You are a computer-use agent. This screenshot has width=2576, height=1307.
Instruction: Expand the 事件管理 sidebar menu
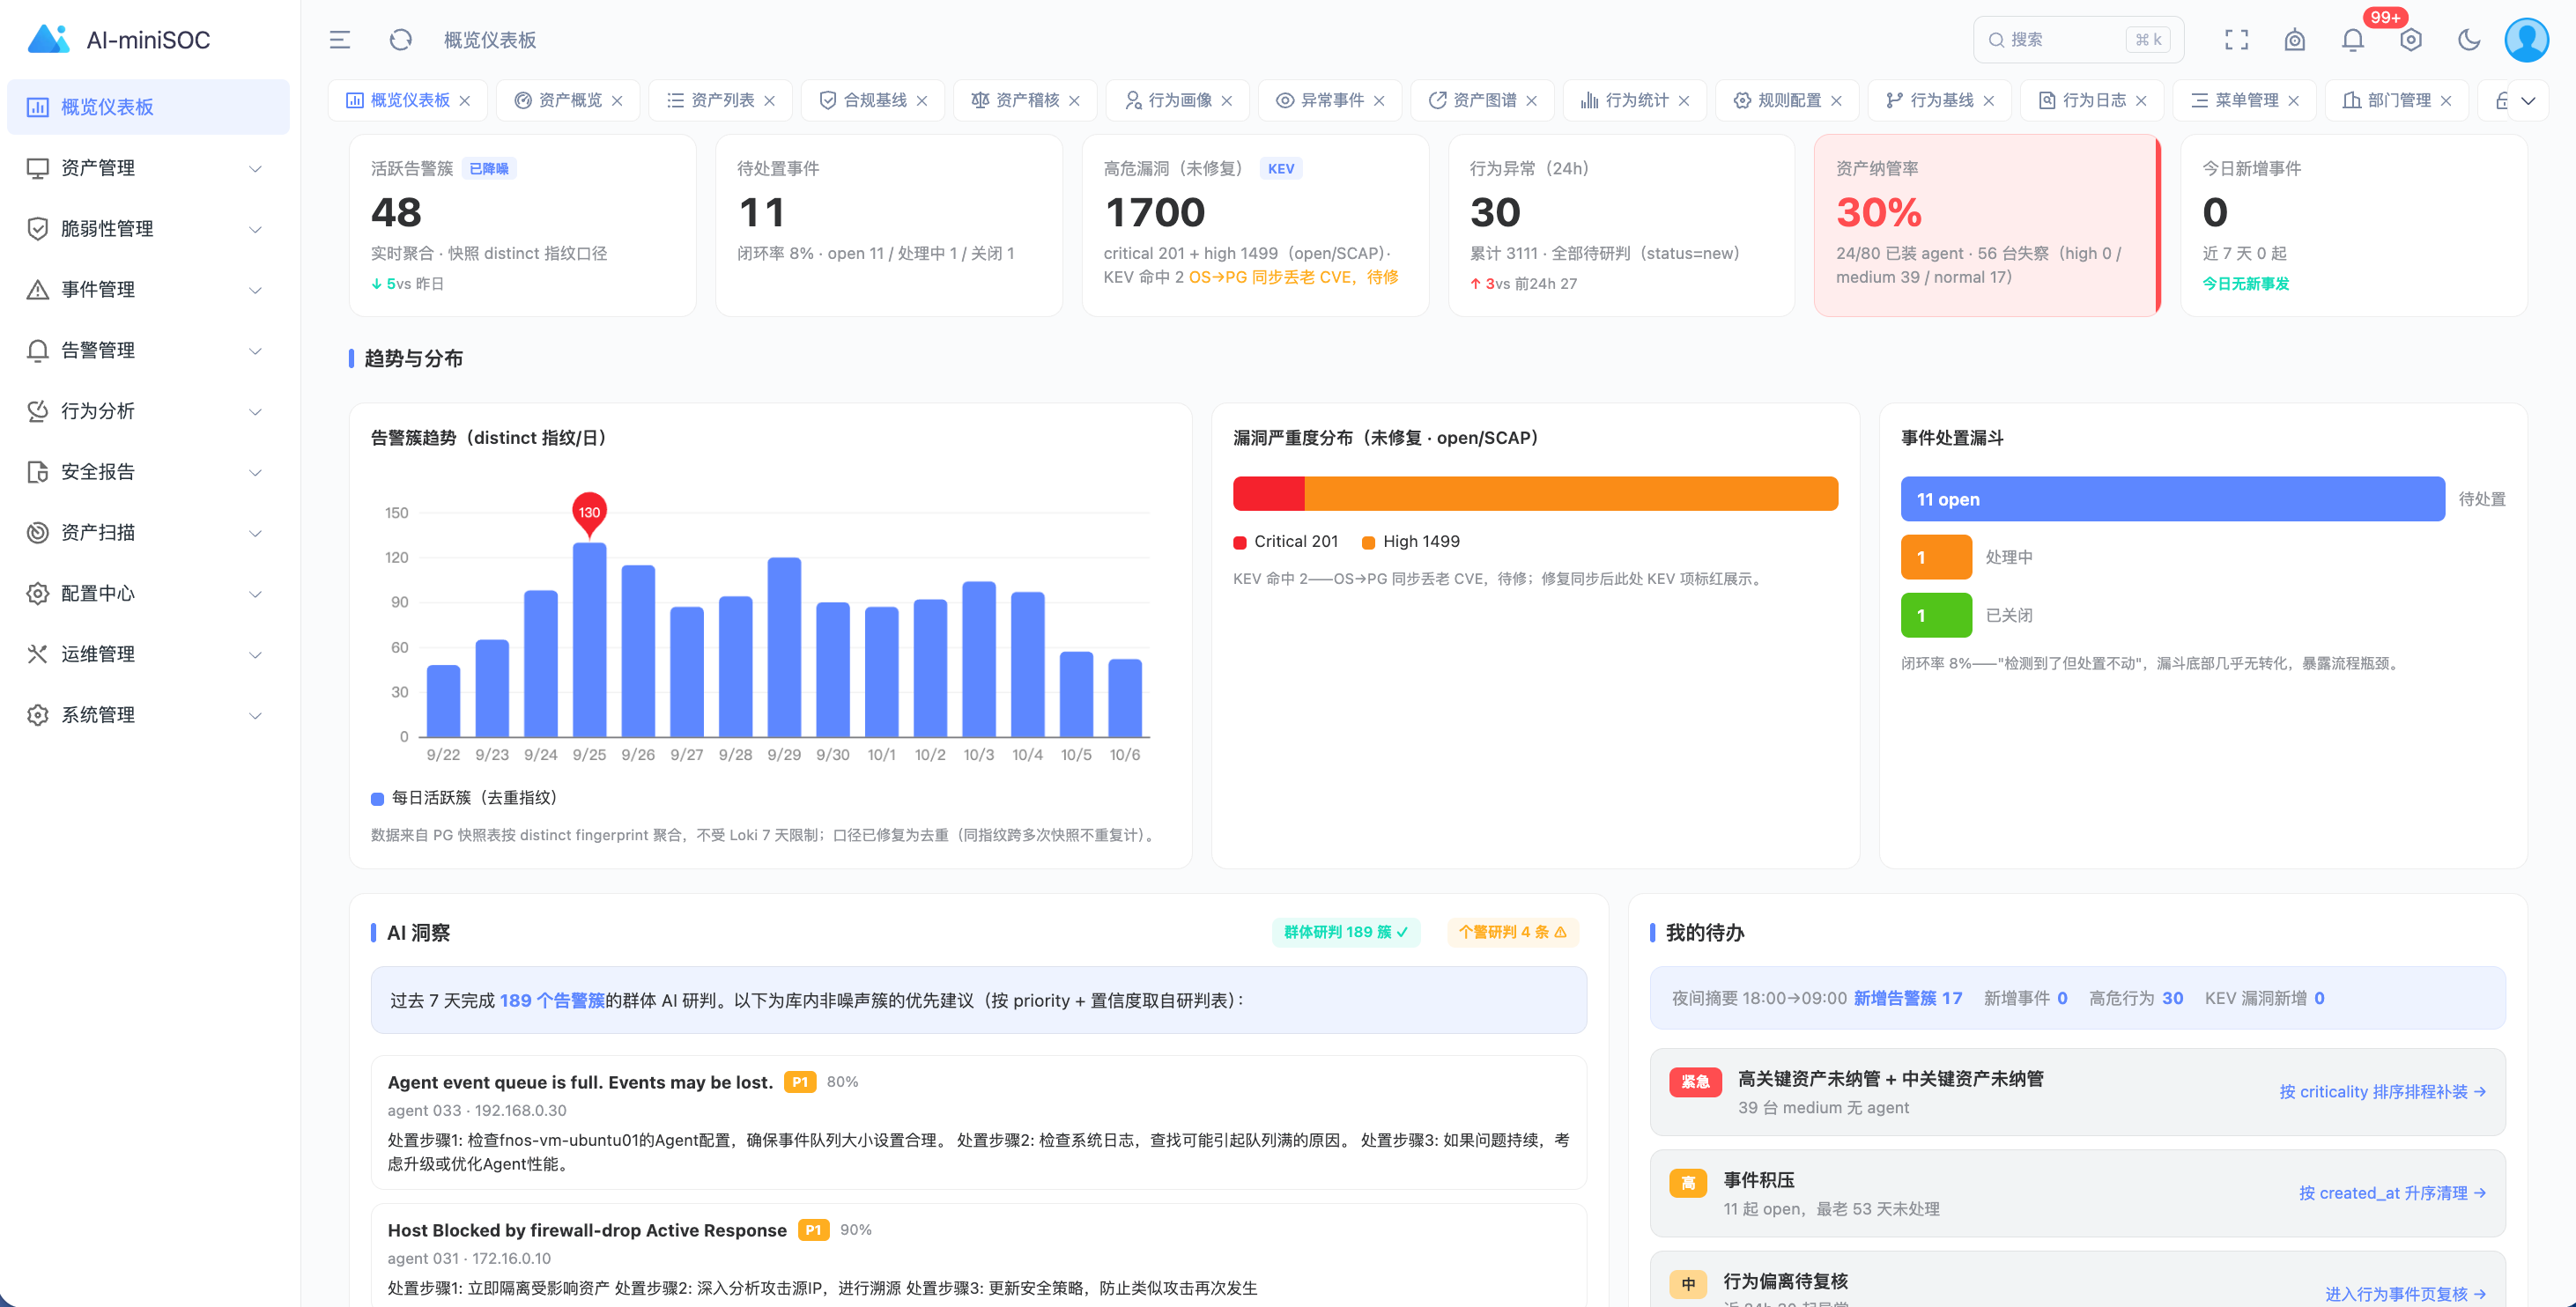point(148,290)
